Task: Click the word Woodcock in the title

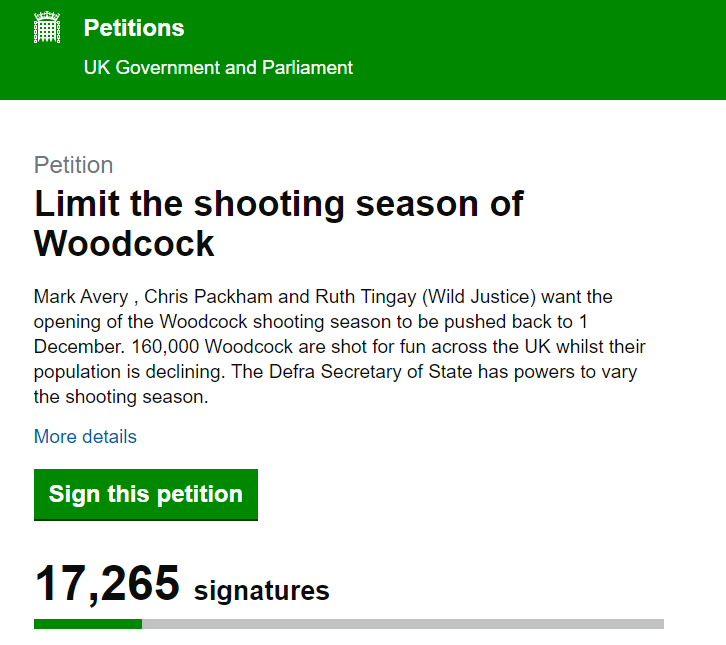Action: pyautogui.click(x=124, y=243)
